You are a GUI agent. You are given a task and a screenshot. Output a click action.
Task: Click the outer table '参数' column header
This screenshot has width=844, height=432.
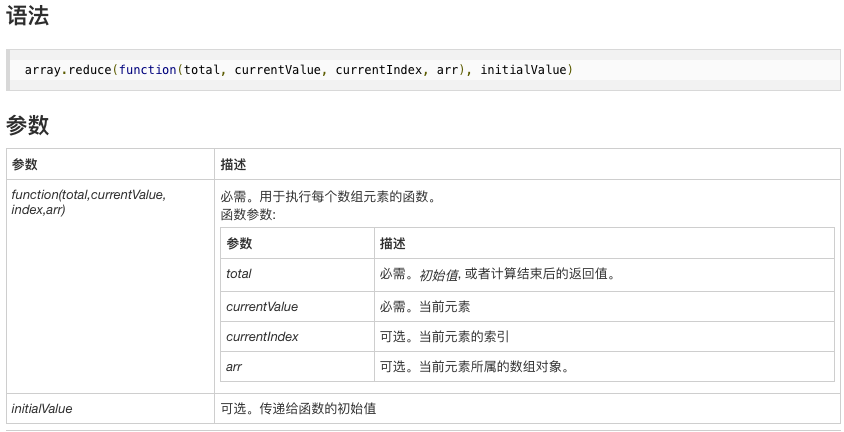110,165
